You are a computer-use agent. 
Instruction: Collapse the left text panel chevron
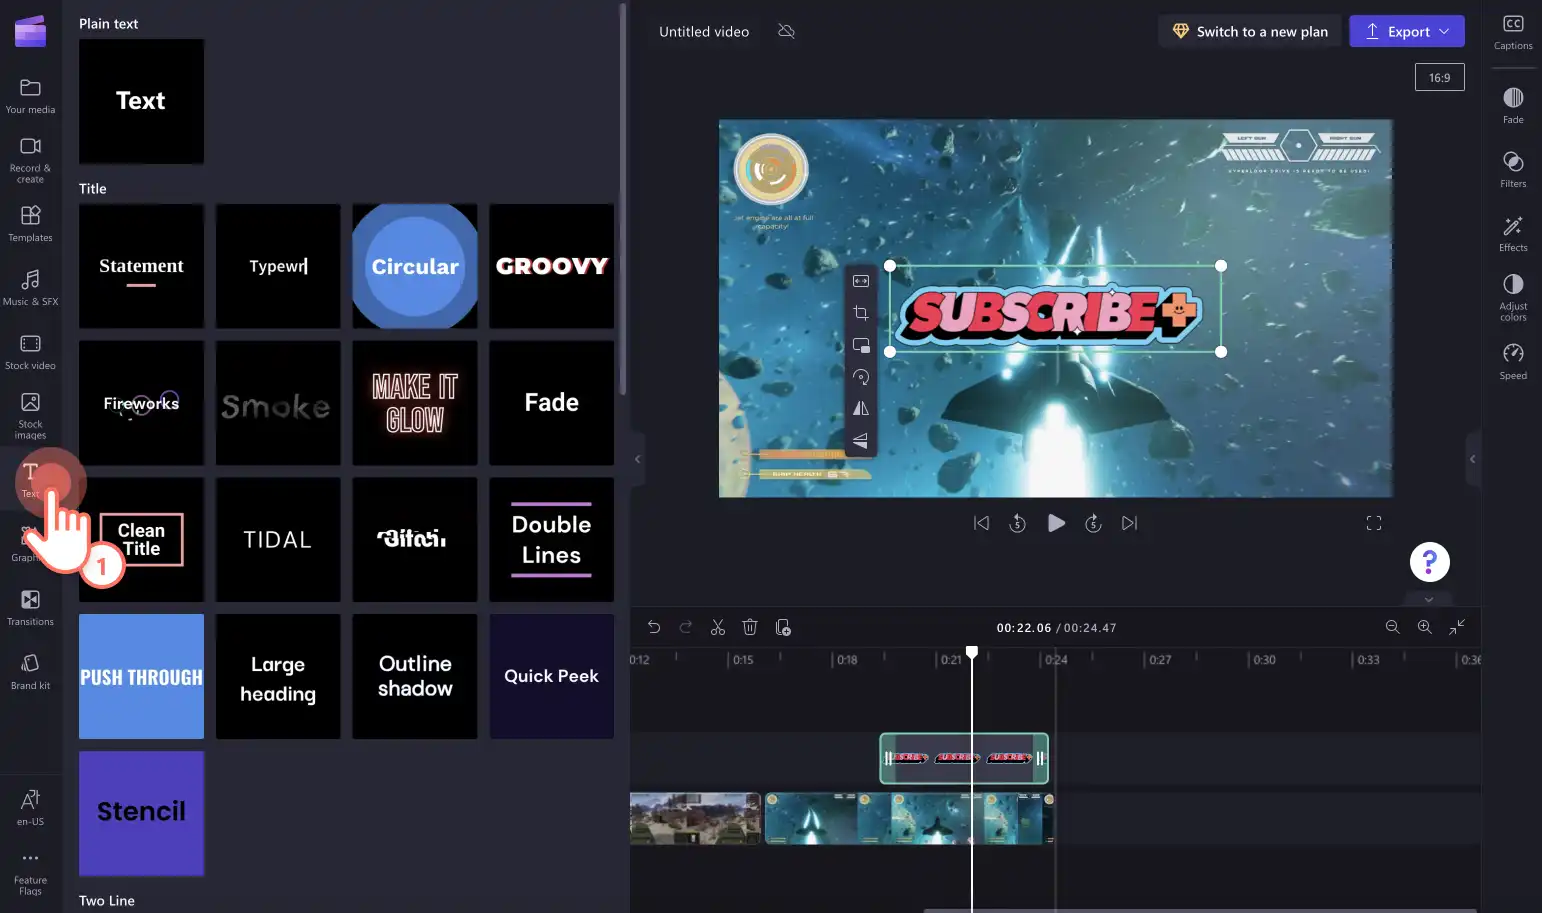tap(638, 459)
